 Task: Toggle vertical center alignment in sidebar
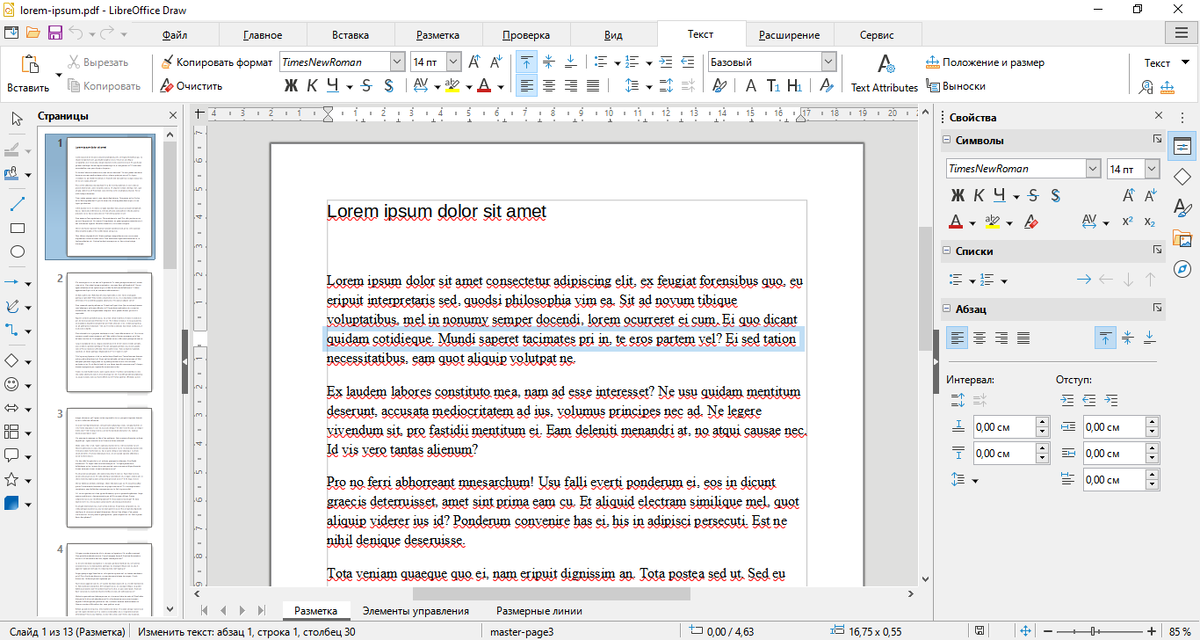tap(1127, 338)
